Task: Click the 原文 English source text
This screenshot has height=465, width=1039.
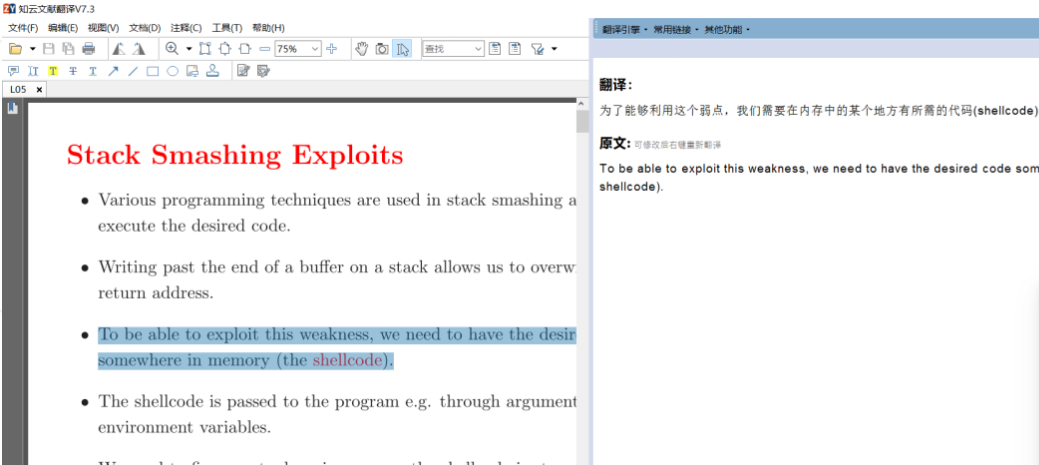Action: [819, 178]
